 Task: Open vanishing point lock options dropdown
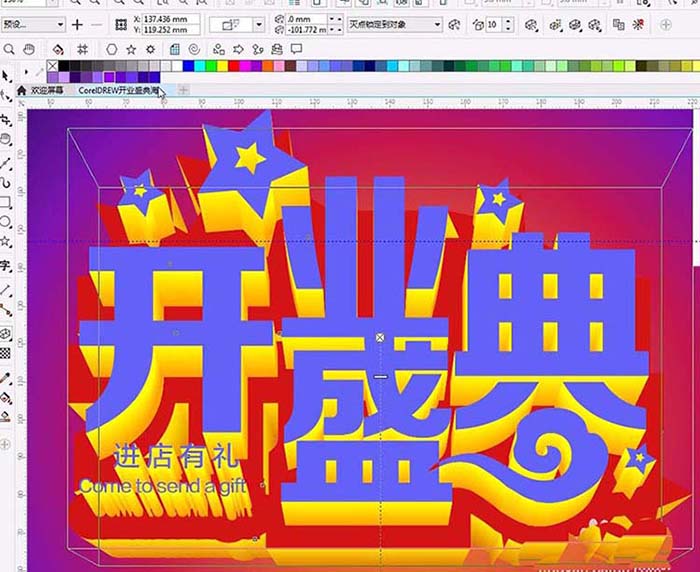tap(438, 25)
